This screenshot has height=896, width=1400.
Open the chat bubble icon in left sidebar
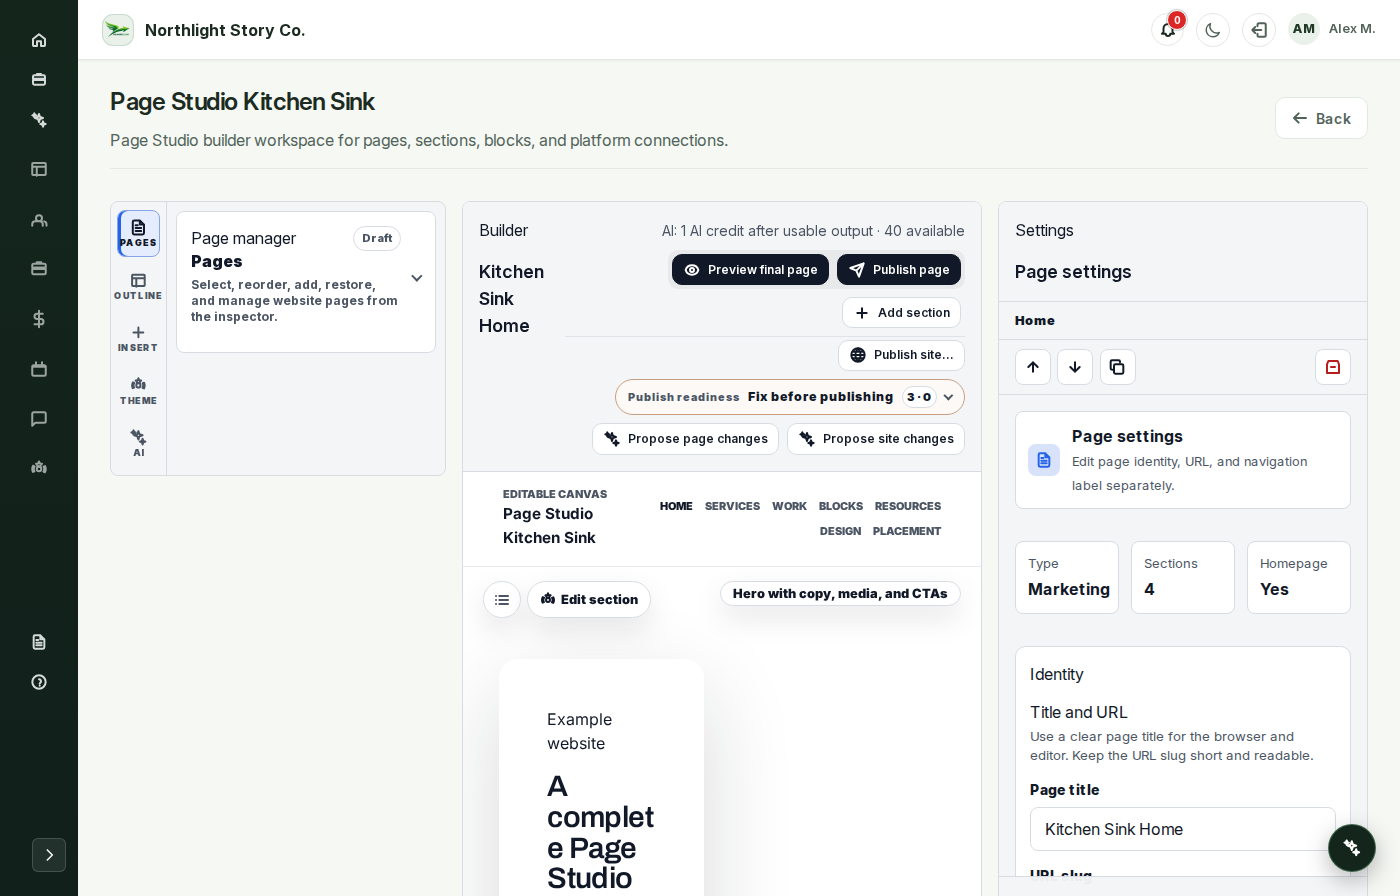(x=39, y=419)
